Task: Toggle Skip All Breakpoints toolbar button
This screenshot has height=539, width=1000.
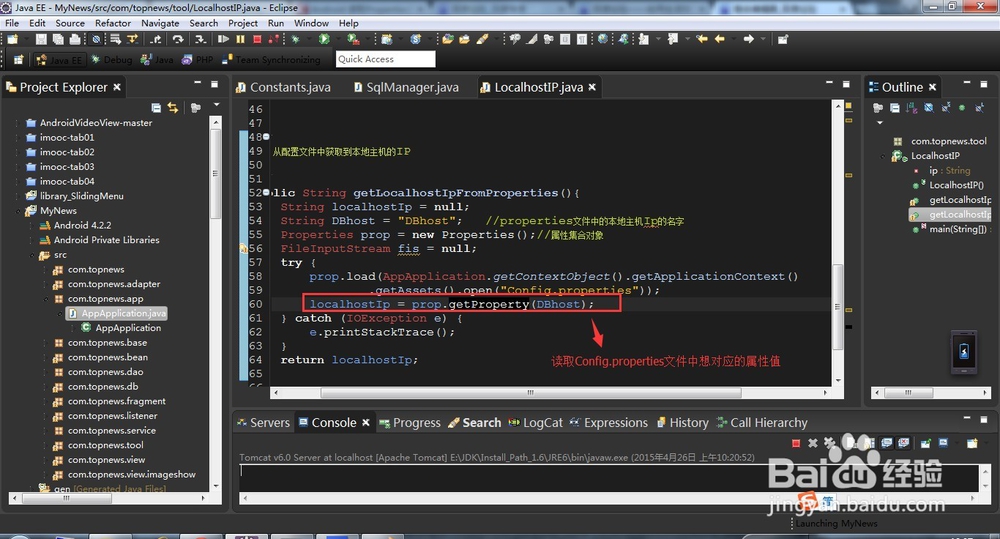Action: (96, 40)
